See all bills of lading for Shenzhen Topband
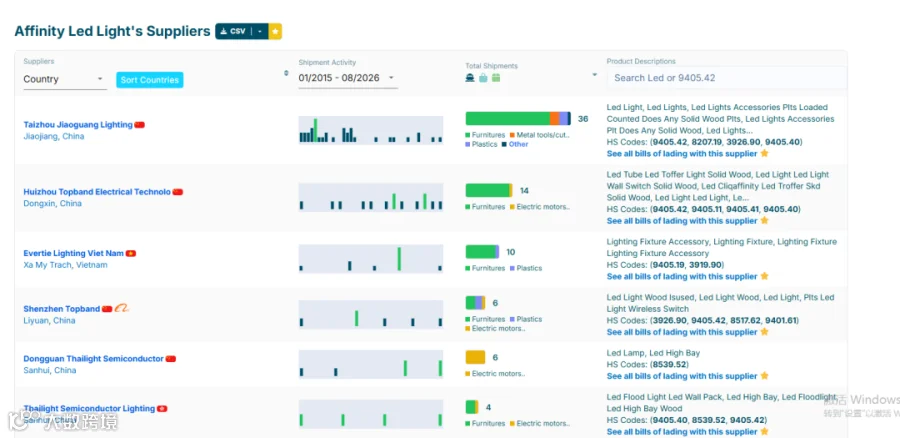This screenshot has width=900, height=438. (682, 332)
